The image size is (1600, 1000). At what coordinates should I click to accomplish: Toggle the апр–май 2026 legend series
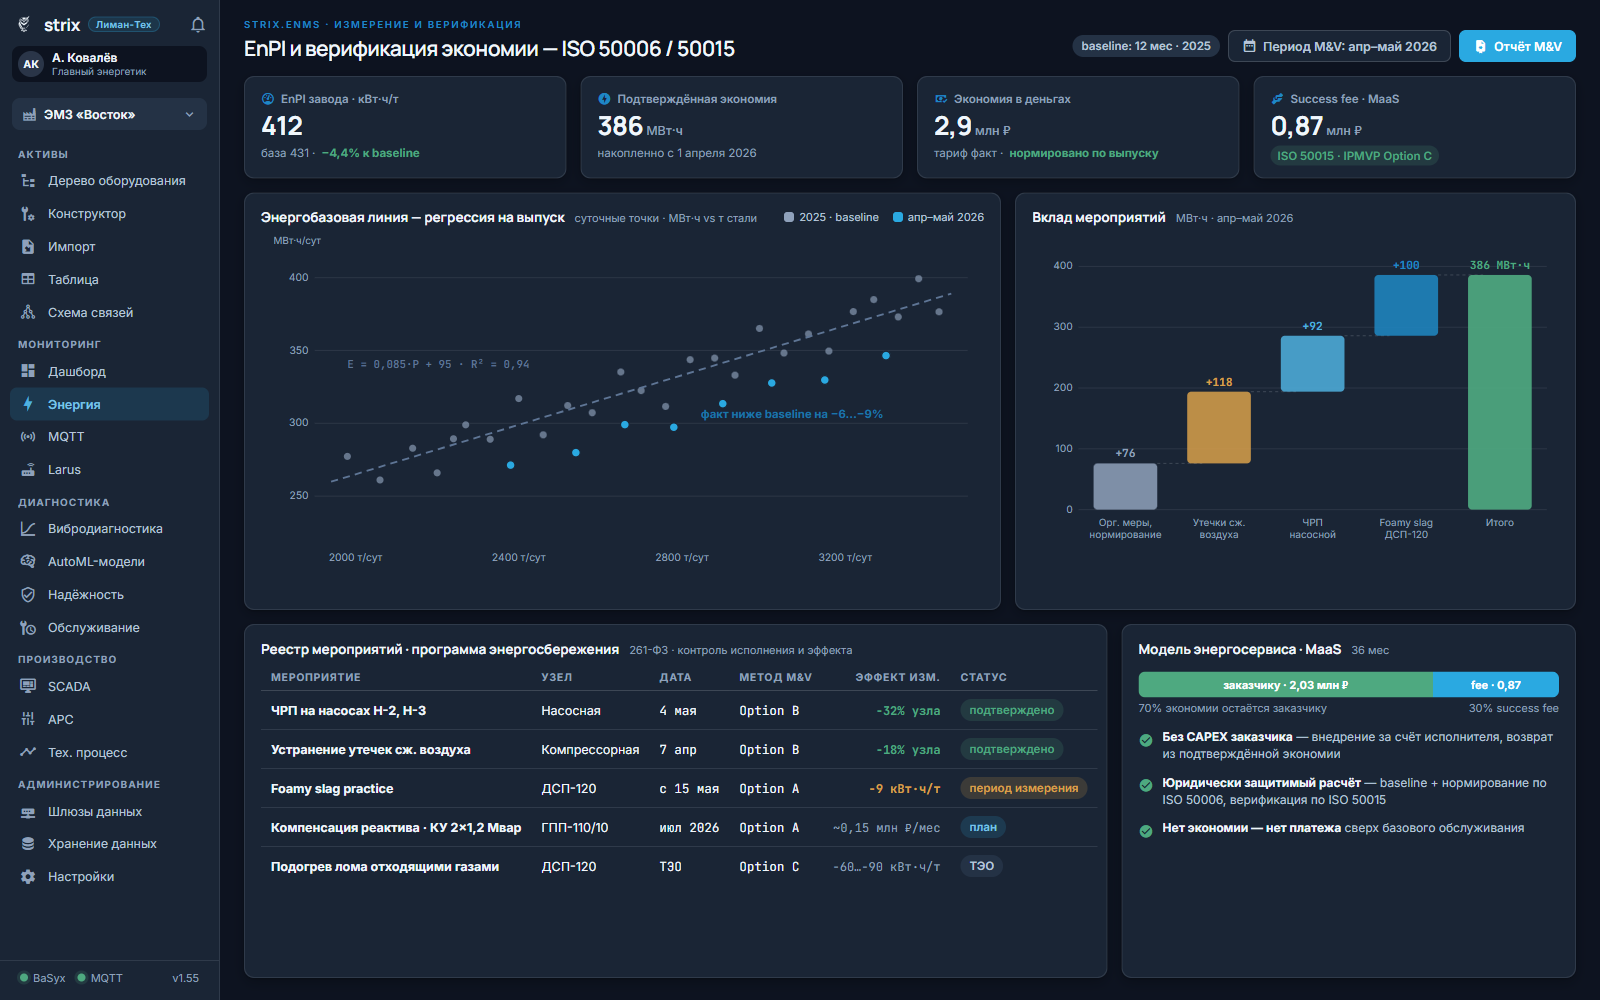(938, 217)
